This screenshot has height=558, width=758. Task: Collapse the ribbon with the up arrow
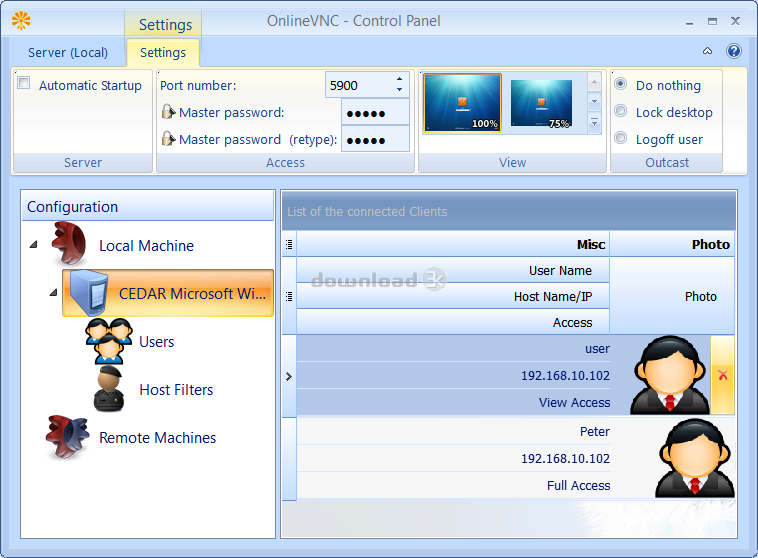click(x=707, y=51)
